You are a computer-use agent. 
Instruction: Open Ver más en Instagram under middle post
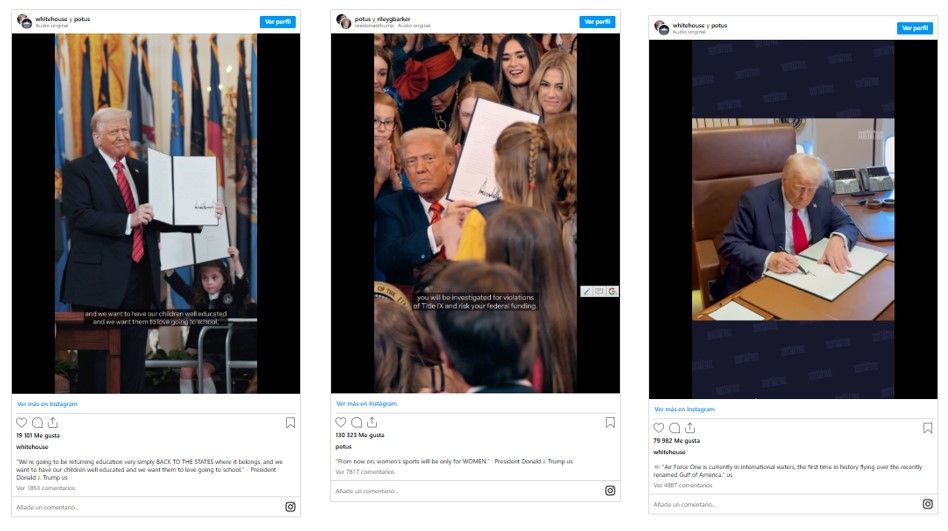pyautogui.click(x=366, y=403)
